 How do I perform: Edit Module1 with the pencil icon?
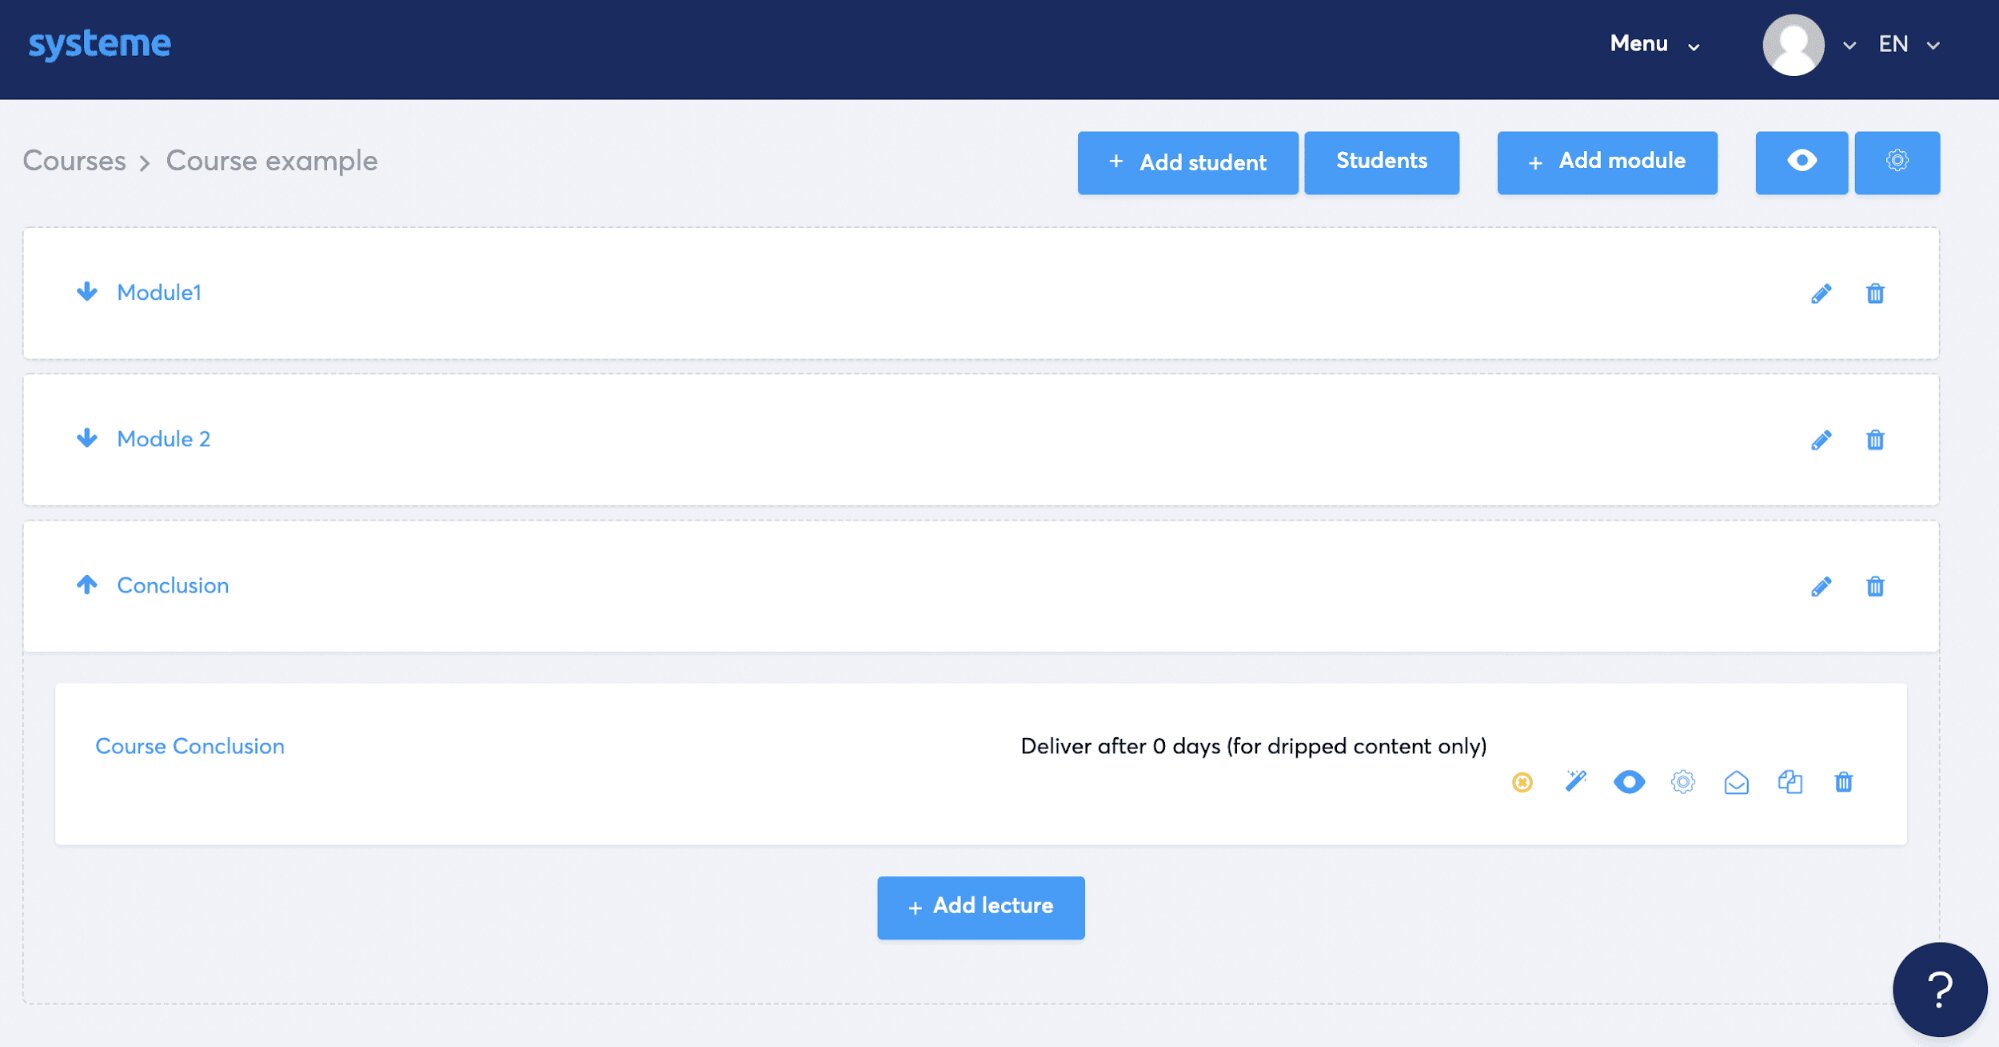pyautogui.click(x=1820, y=293)
